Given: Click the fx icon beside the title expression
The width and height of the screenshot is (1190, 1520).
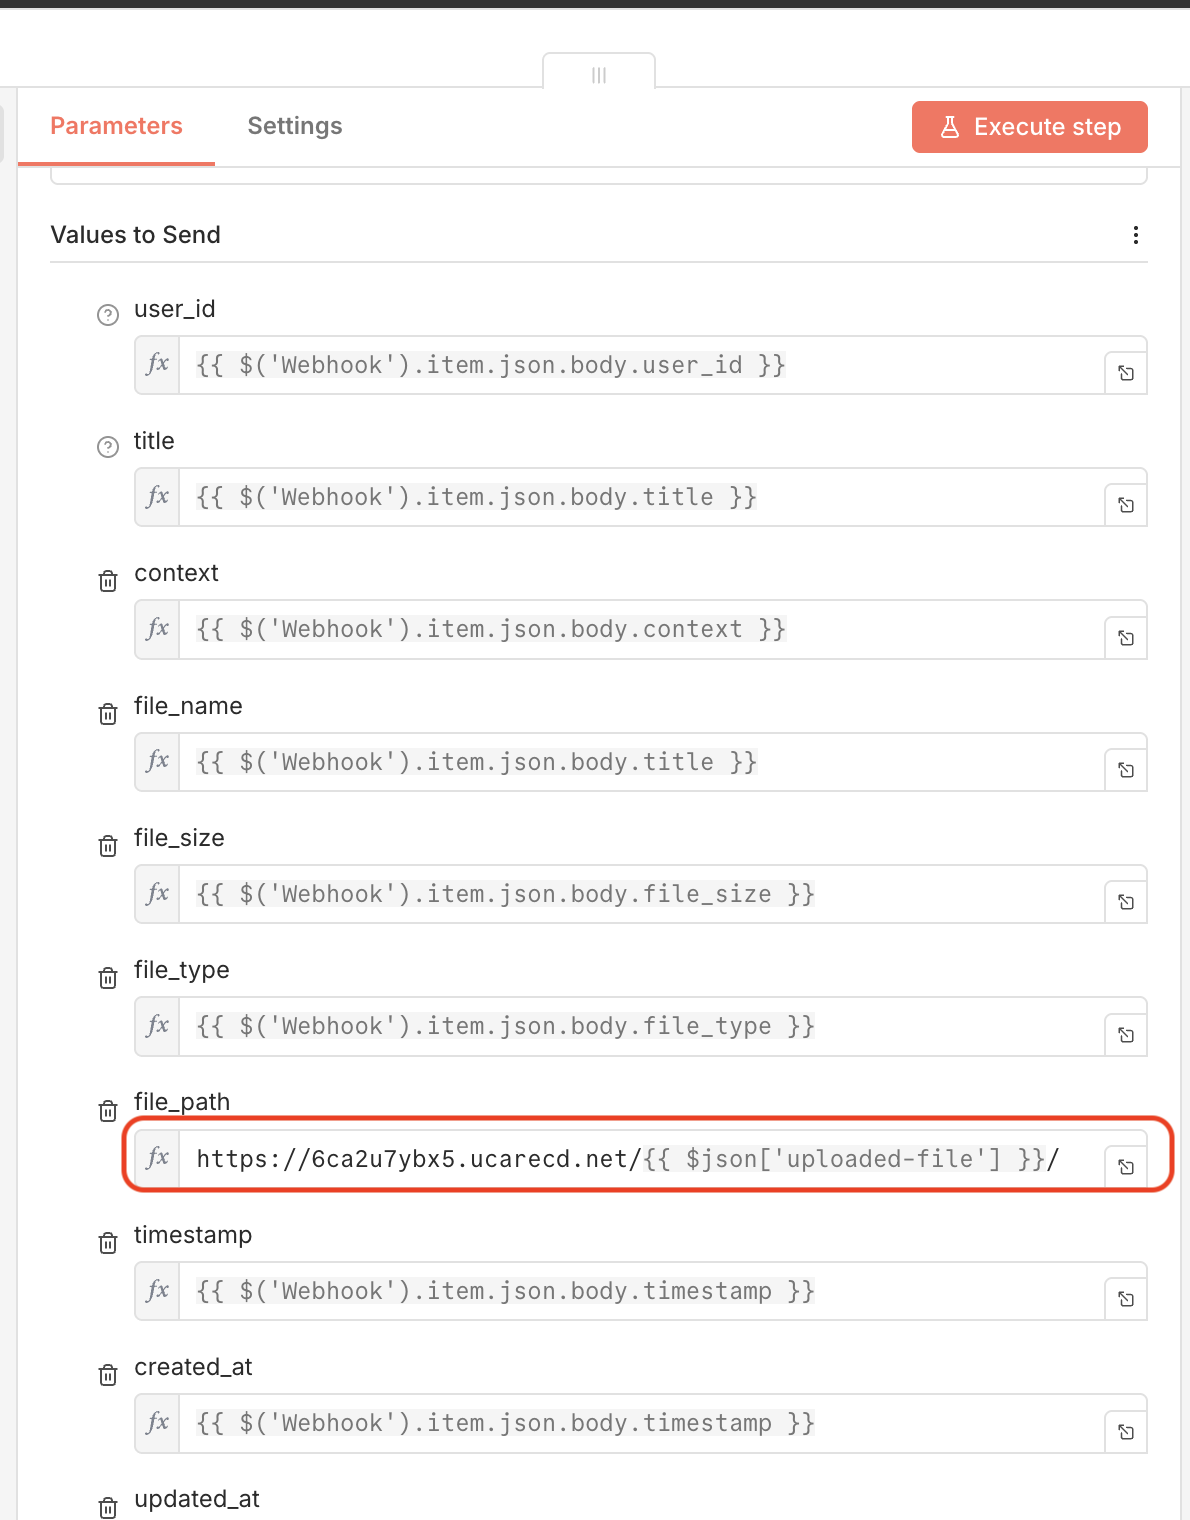Looking at the screenshot, I should coord(157,497).
